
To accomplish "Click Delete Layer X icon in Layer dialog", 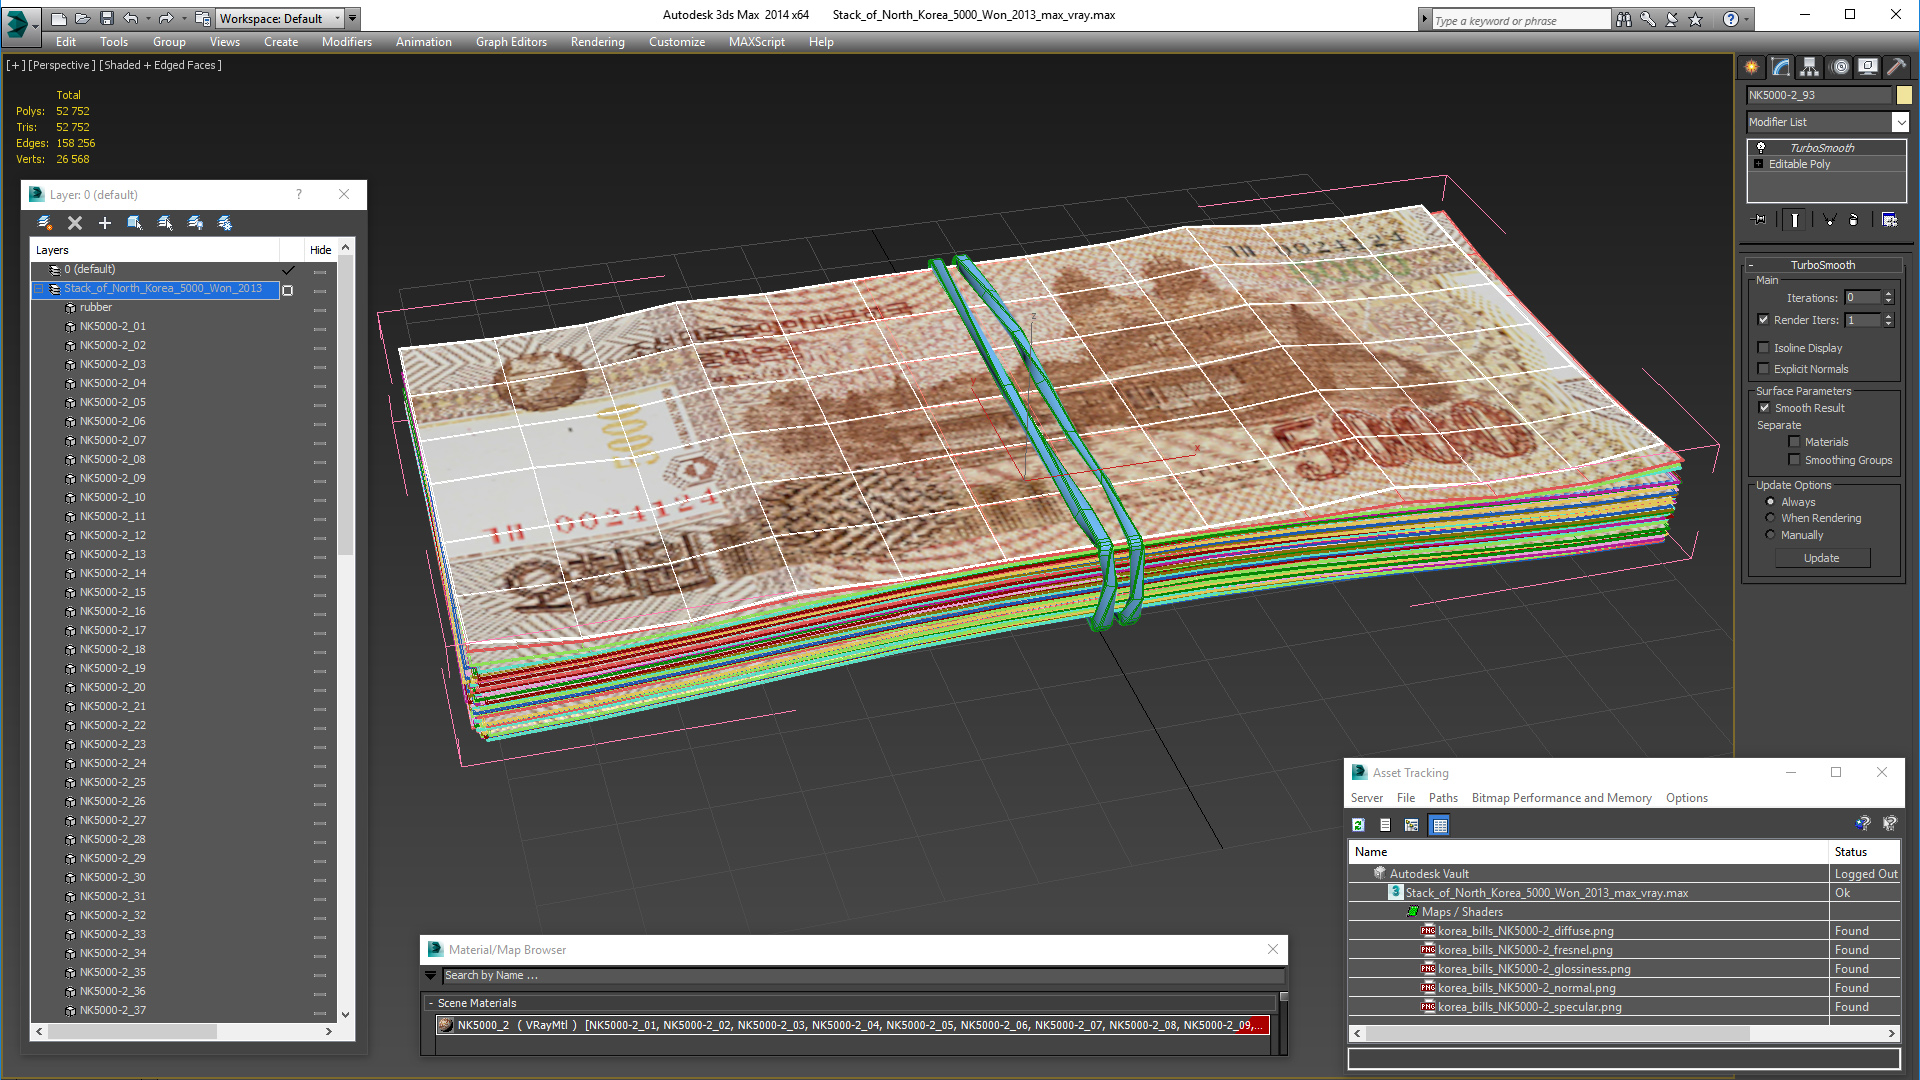I will [75, 223].
